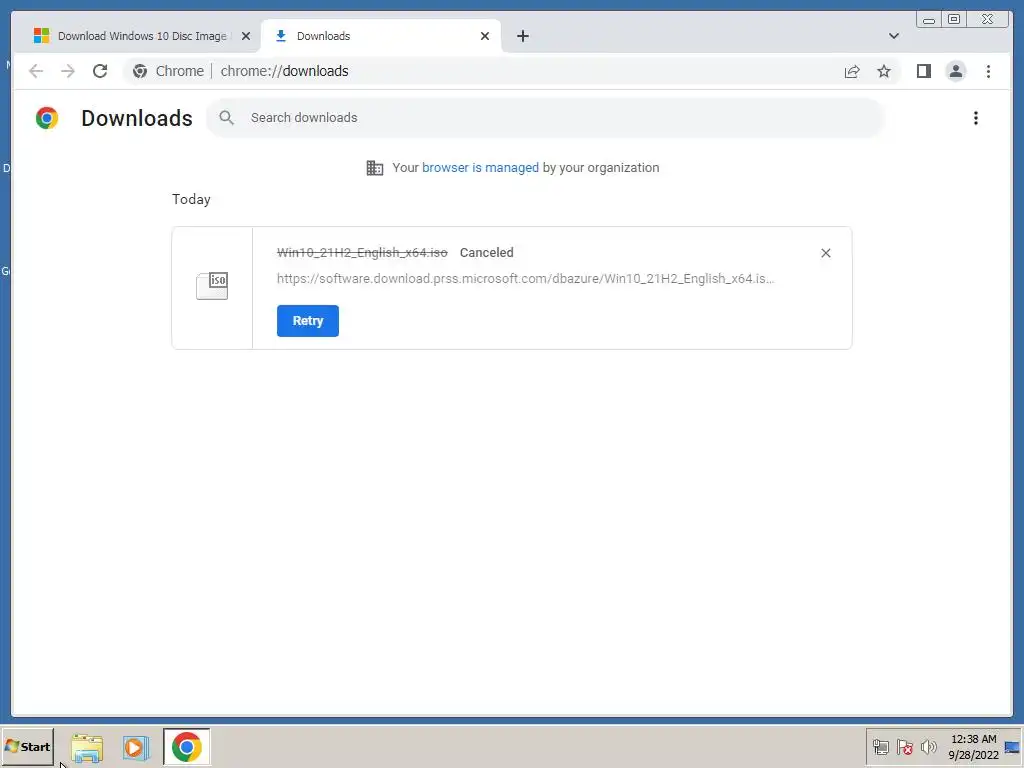Click the Today date heading
The width and height of the screenshot is (1024, 768).
coord(191,199)
